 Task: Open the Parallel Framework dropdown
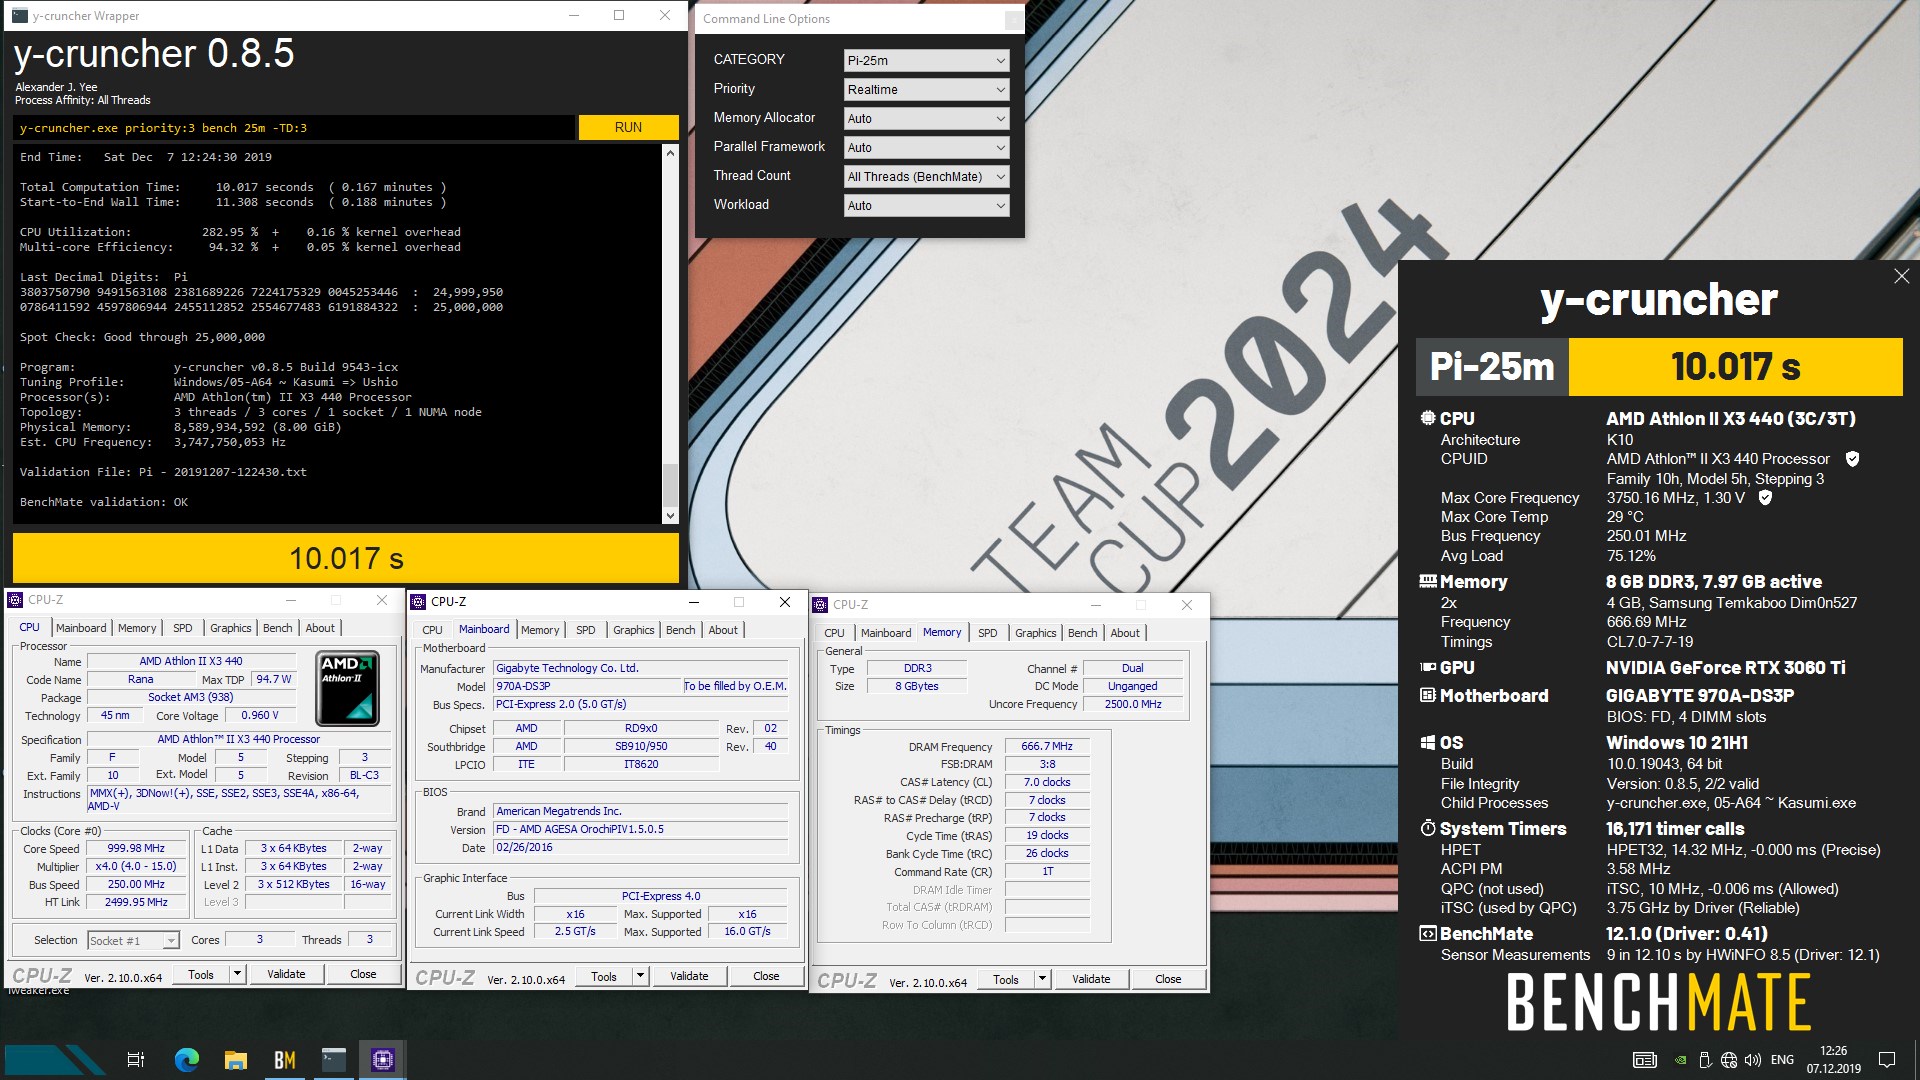926,147
